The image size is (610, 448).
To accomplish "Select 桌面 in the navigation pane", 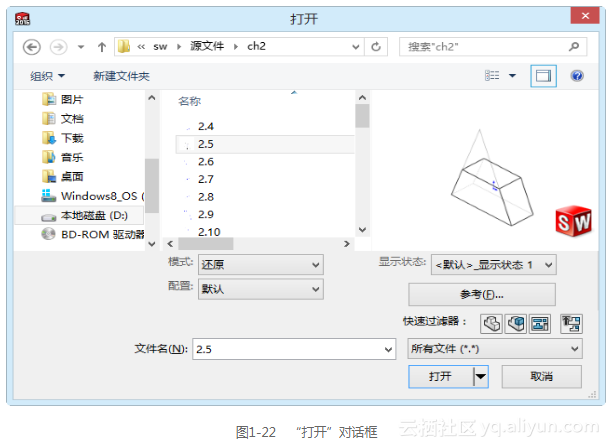I will point(63,177).
